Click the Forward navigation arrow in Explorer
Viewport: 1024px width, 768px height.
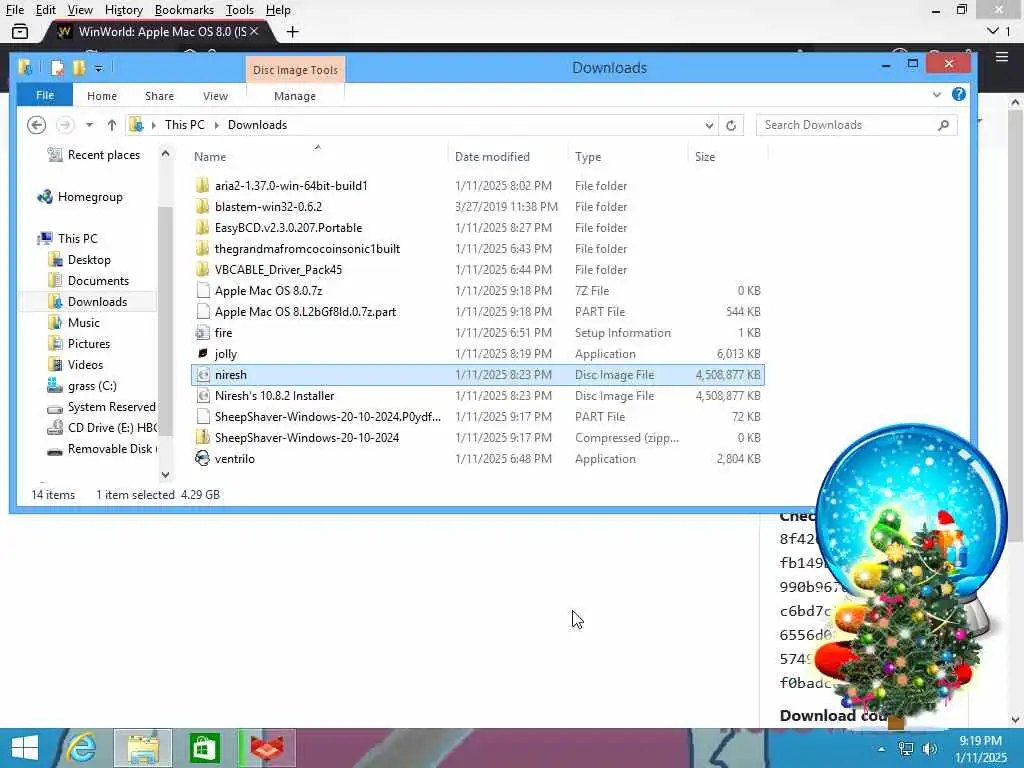point(65,125)
